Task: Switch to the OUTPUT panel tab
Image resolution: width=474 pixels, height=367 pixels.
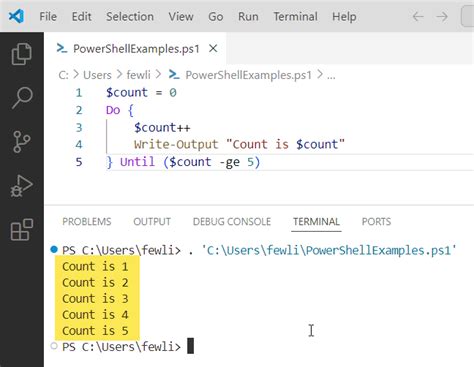Action: click(x=152, y=222)
